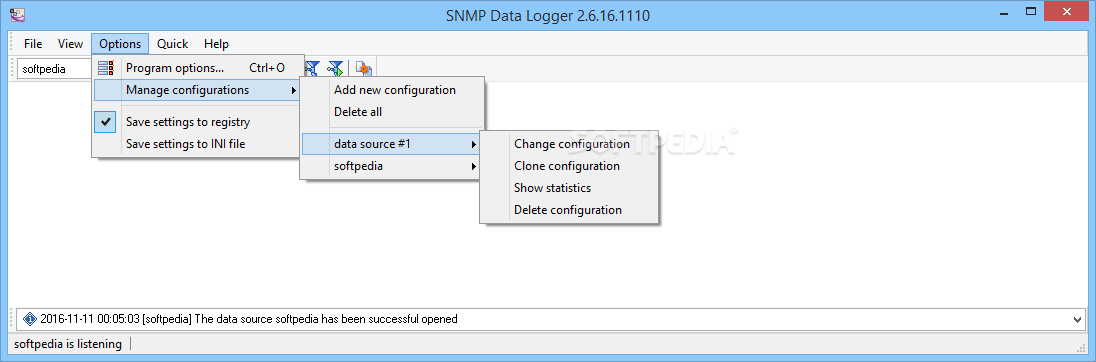Click the softpedia configuration combo box
The height and width of the screenshot is (362, 1096).
(55, 69)
